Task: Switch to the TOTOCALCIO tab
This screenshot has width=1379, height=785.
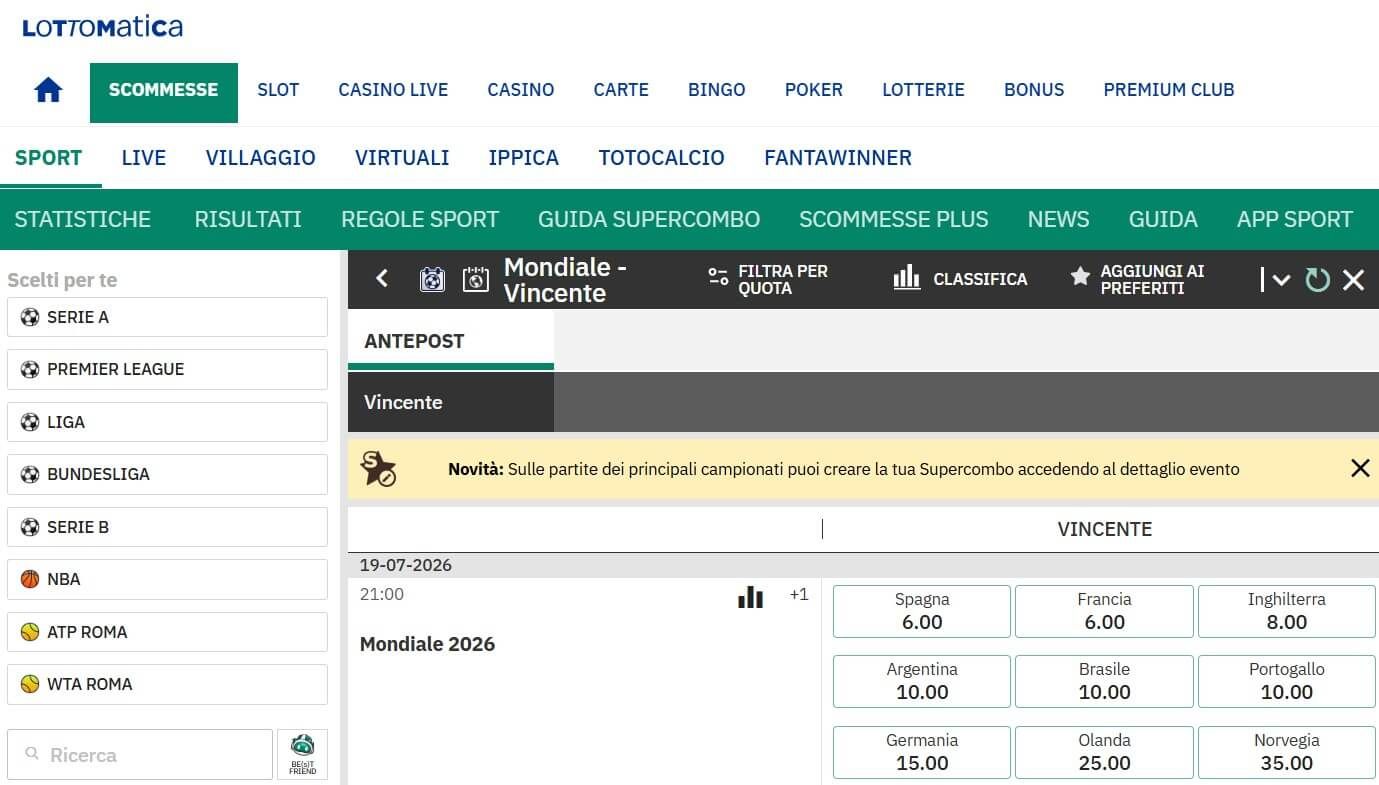Action: tap(662, 158)
